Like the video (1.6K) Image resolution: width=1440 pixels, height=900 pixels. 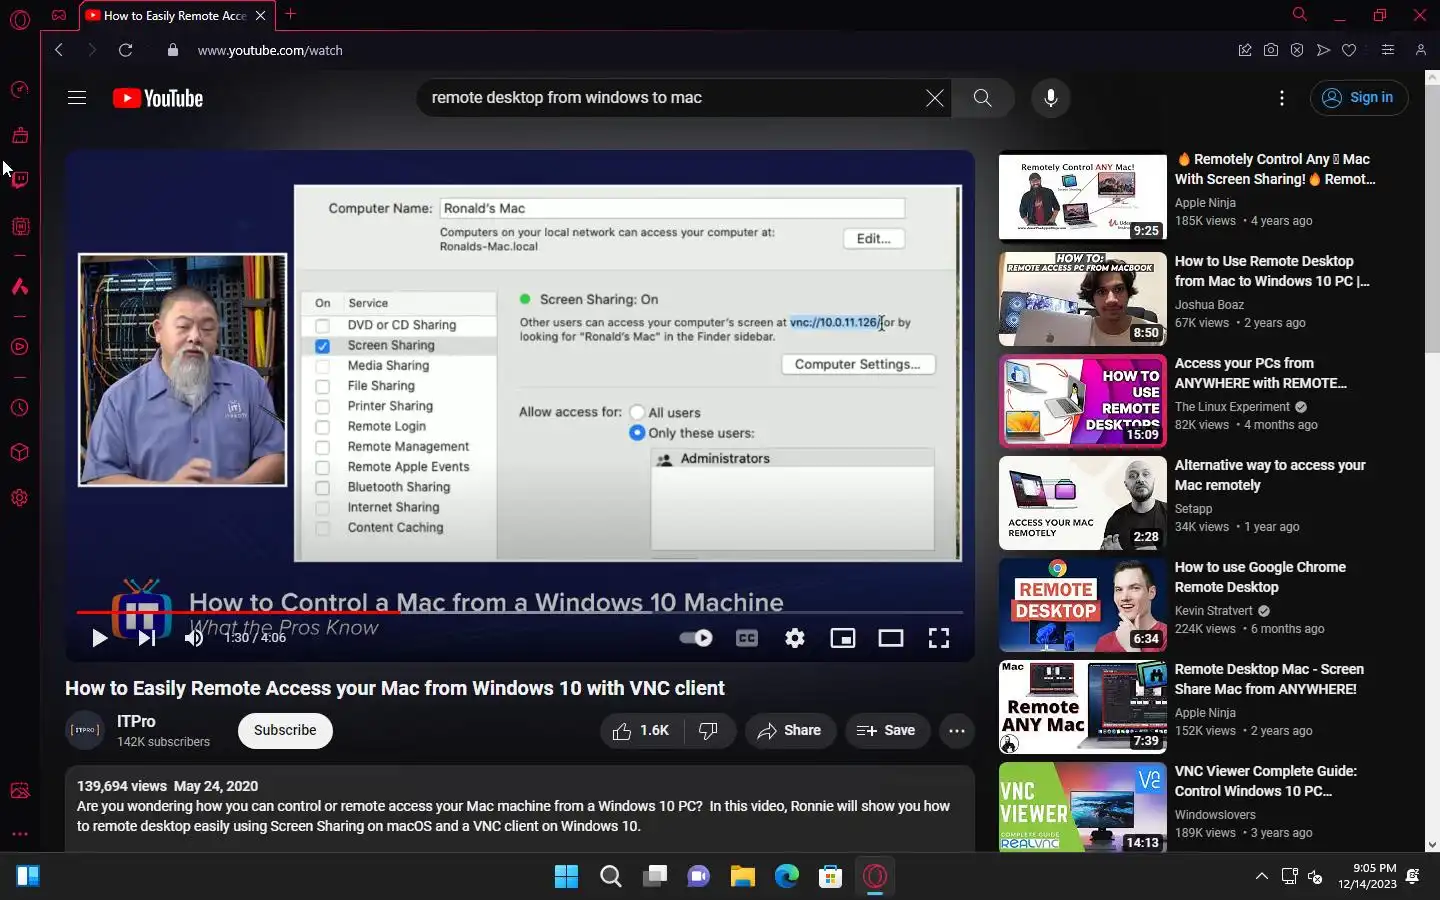click(641, 731)
